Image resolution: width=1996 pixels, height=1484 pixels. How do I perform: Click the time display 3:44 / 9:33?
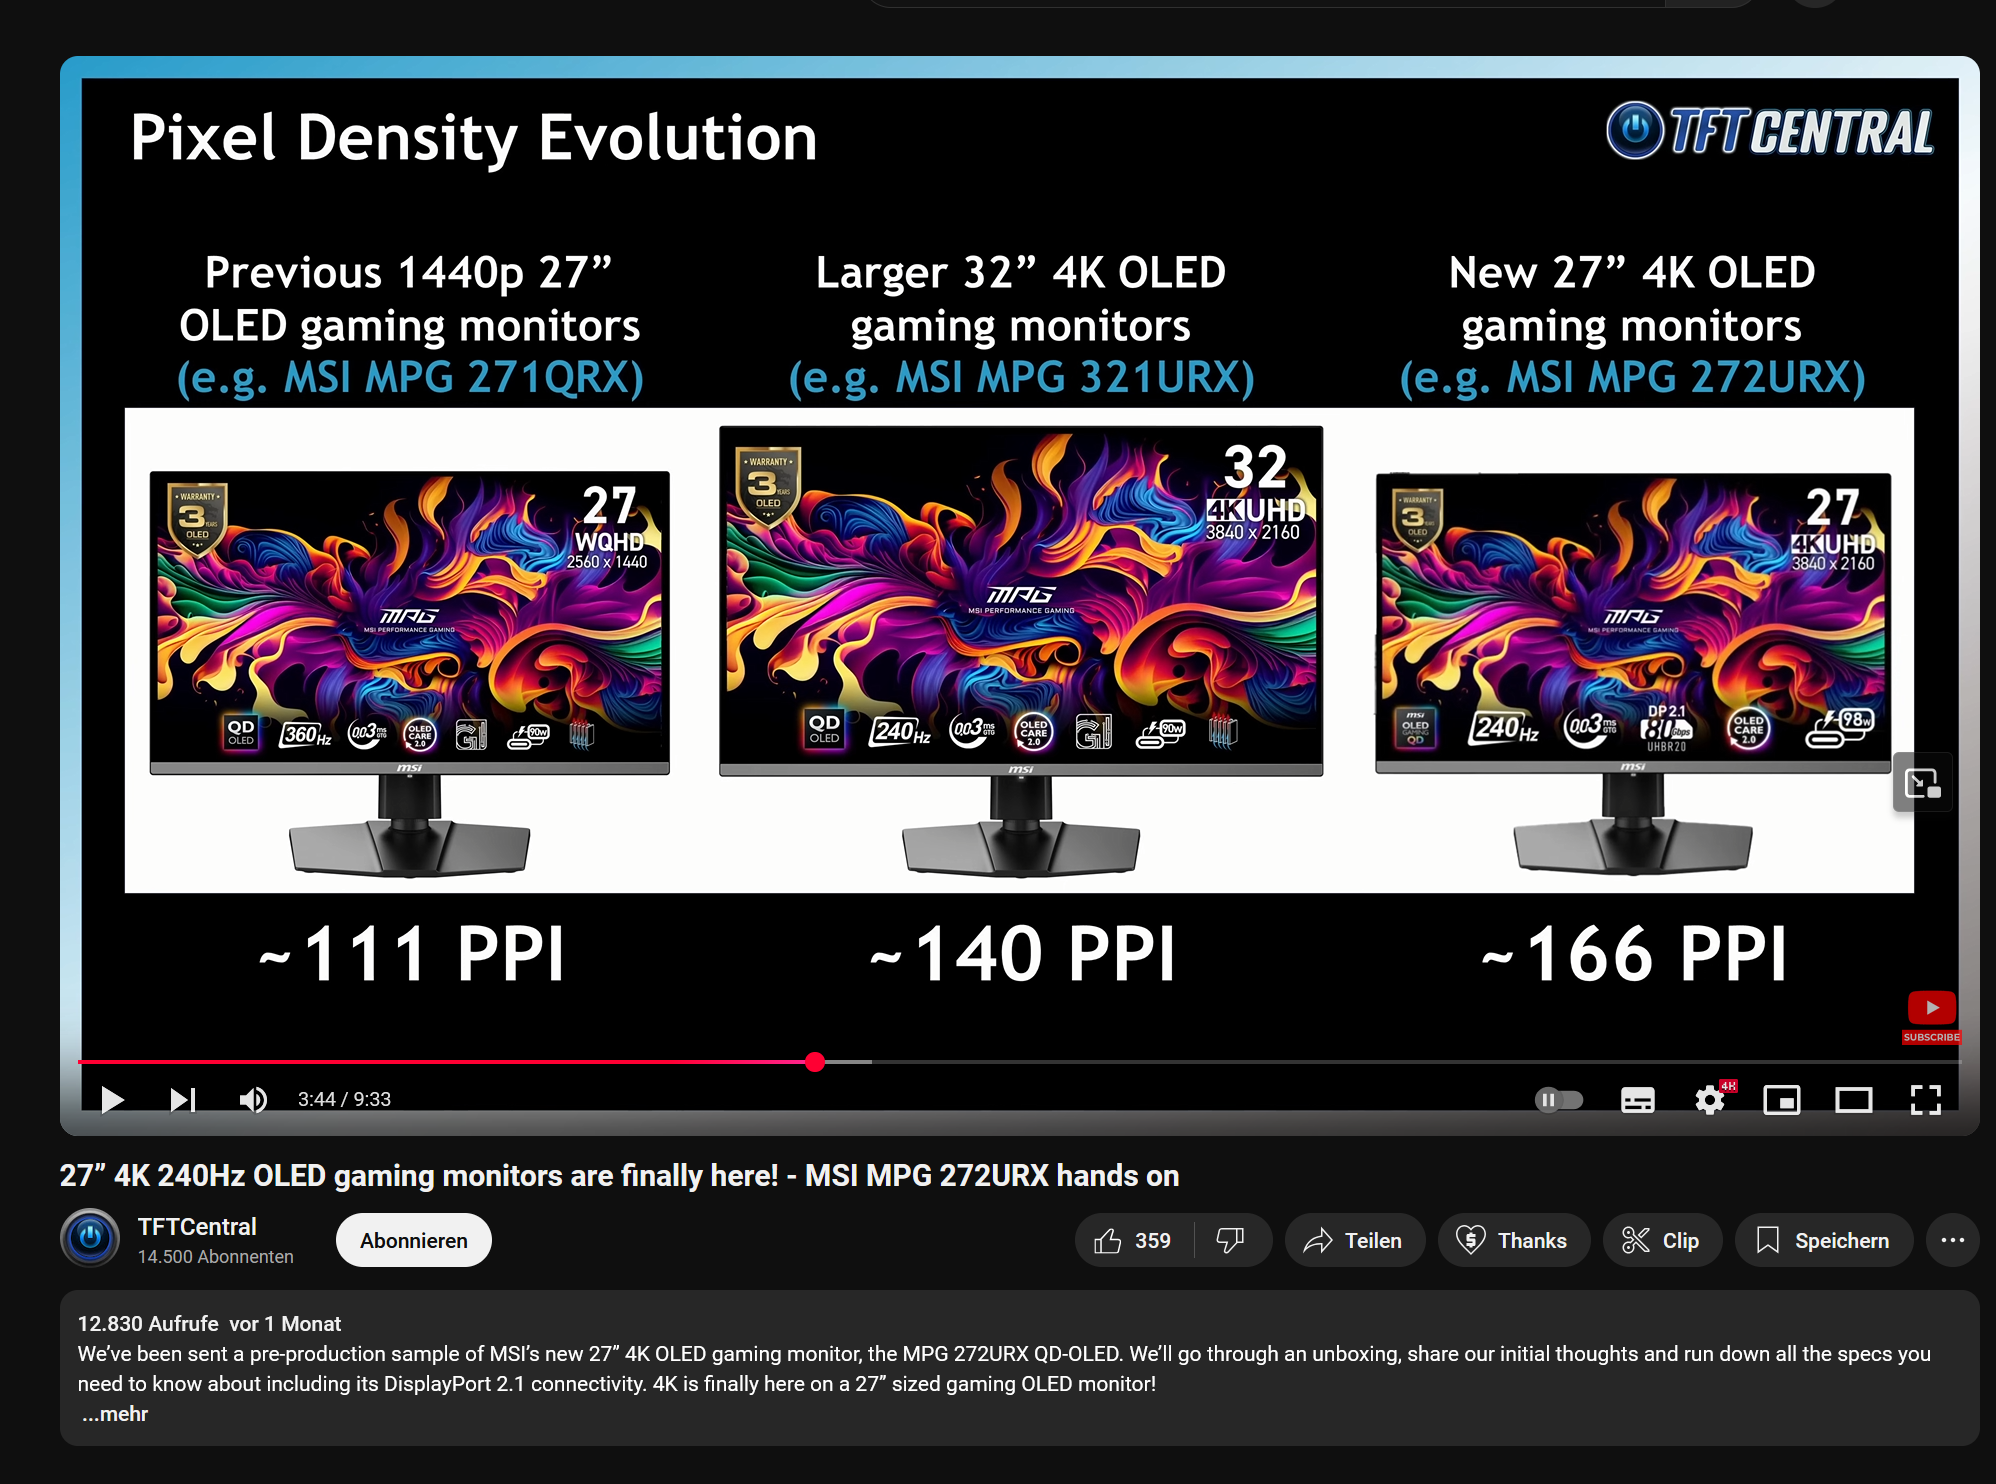pos(344,1100)
